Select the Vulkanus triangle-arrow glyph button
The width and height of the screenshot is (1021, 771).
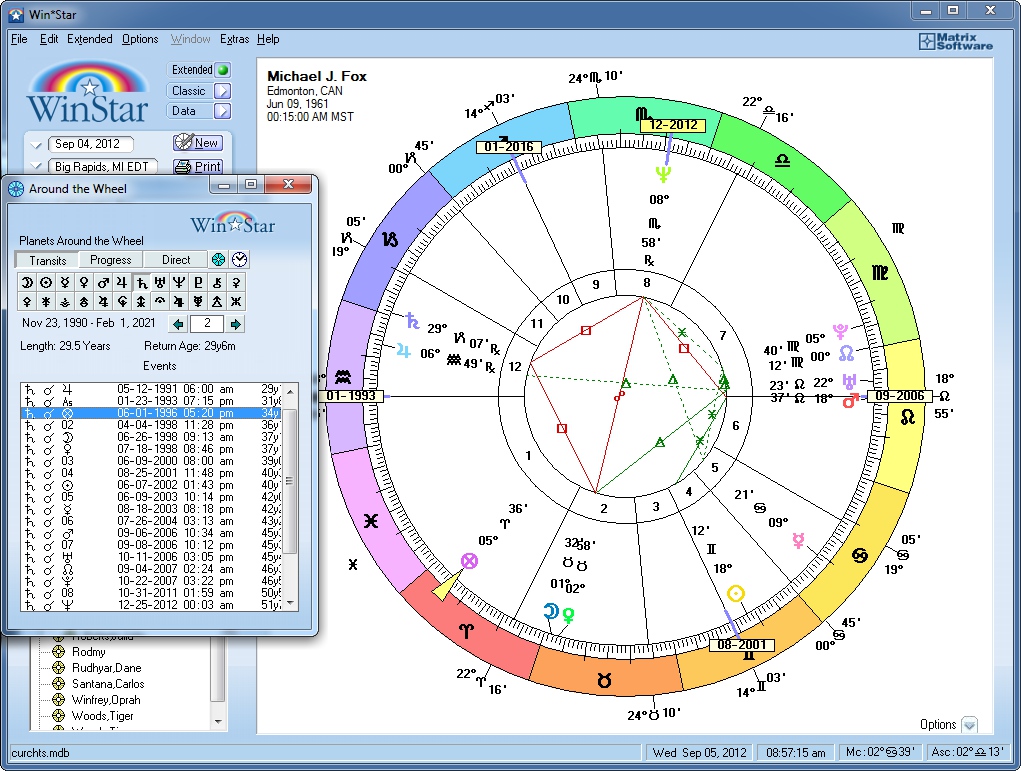[217, 301]
